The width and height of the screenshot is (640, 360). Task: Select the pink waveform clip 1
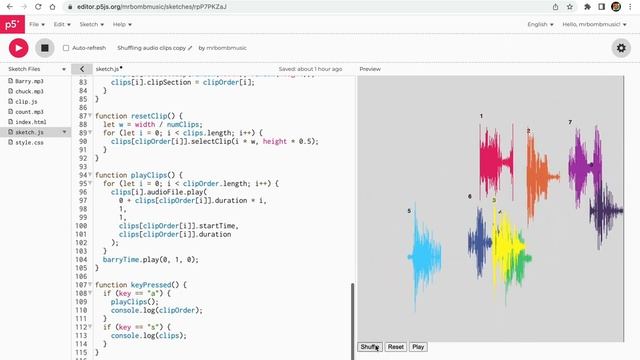tap(496, 161)
